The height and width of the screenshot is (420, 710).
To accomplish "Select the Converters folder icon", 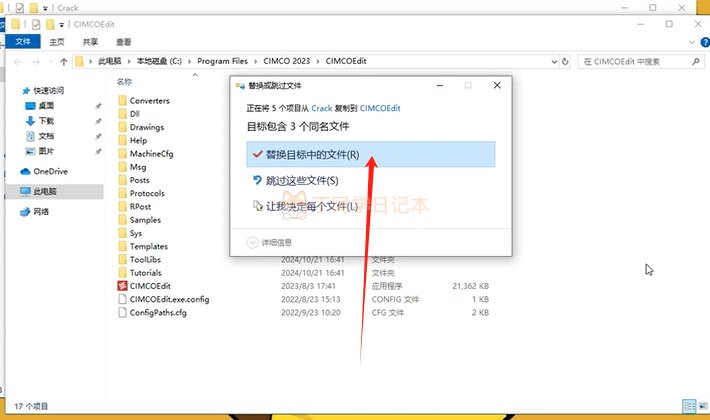I will 122,100.
